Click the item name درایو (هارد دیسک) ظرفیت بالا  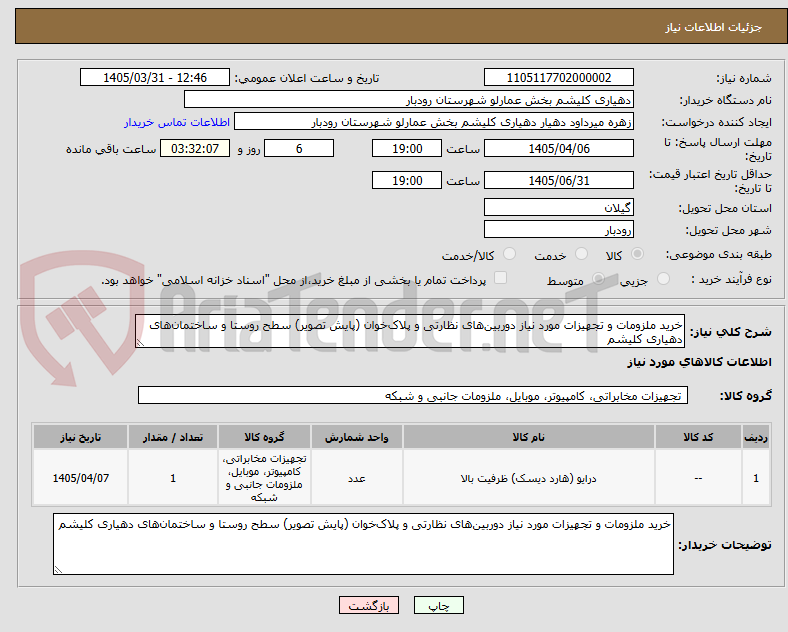pos(529,478)
